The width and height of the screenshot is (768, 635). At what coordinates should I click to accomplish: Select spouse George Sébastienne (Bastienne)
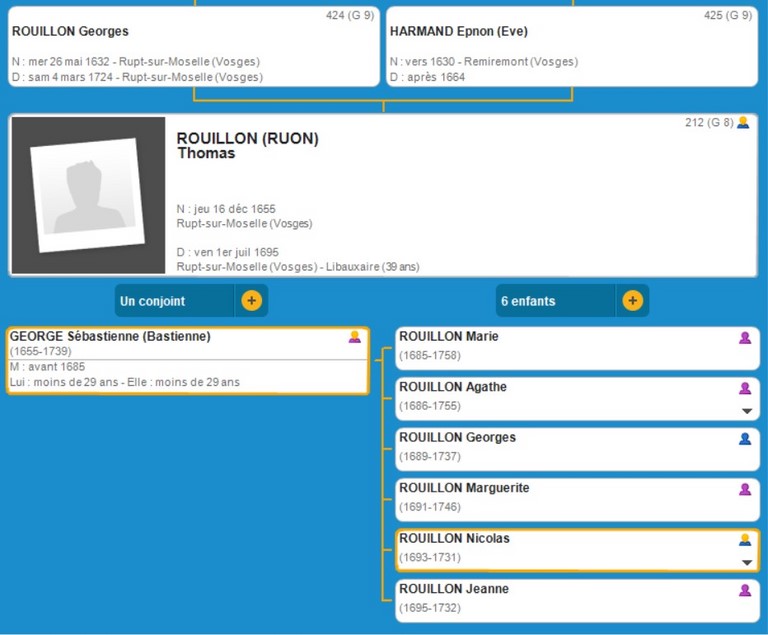coord(170,360)
